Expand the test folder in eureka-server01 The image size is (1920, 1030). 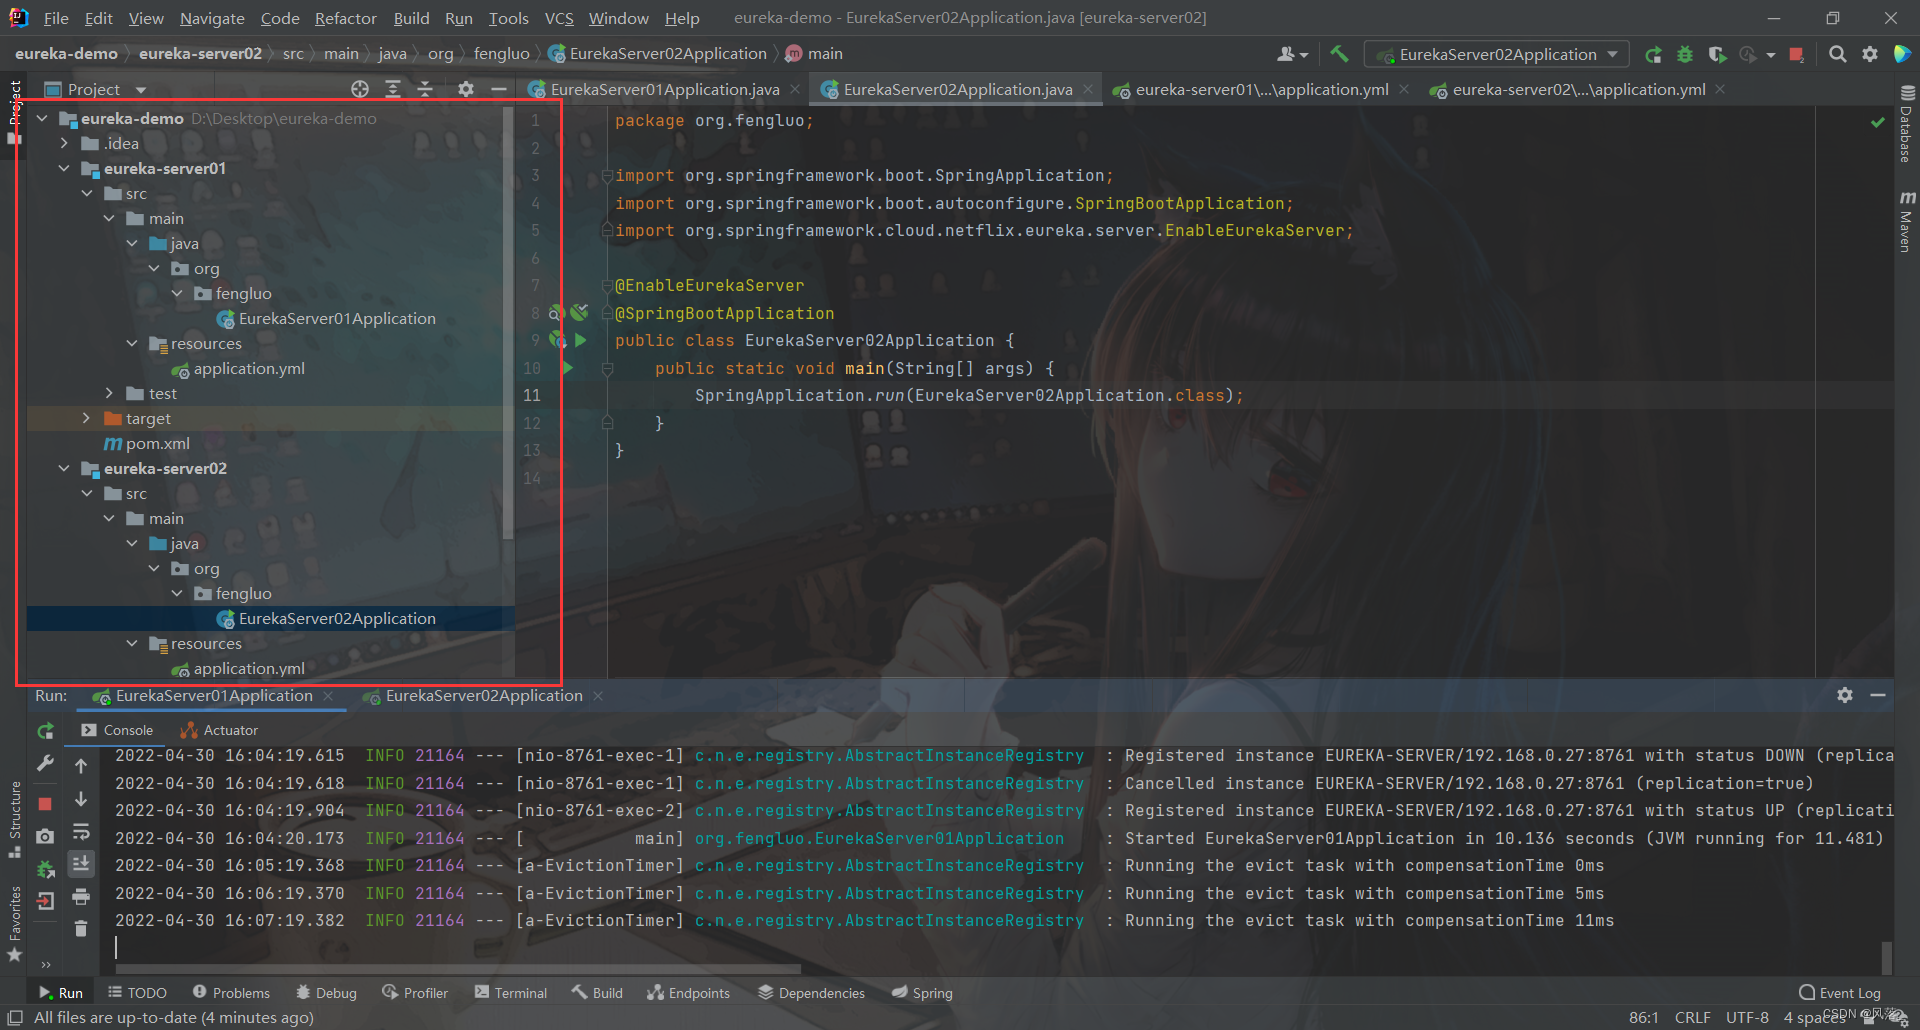109,393
